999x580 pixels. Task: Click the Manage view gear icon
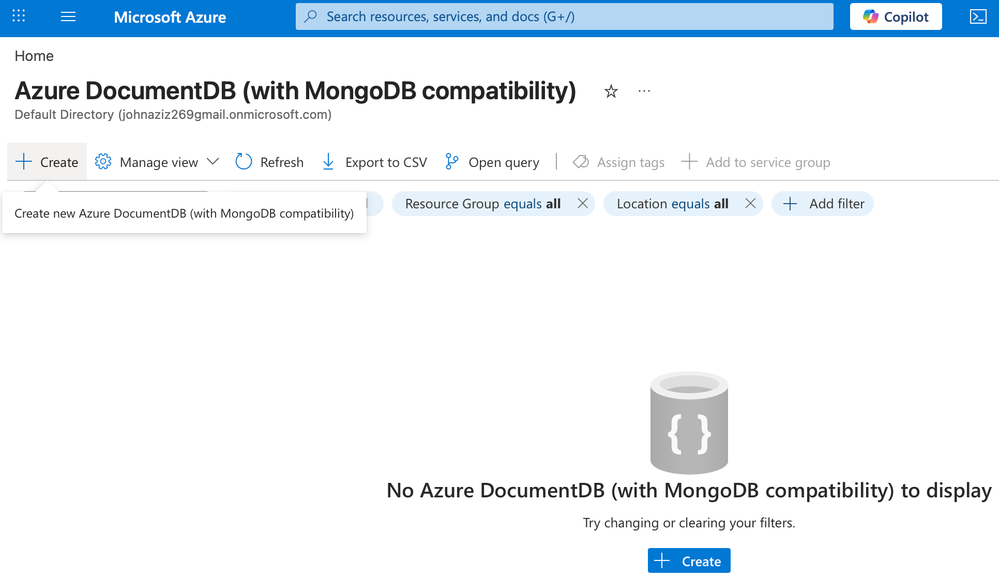[x=103, y=162]
